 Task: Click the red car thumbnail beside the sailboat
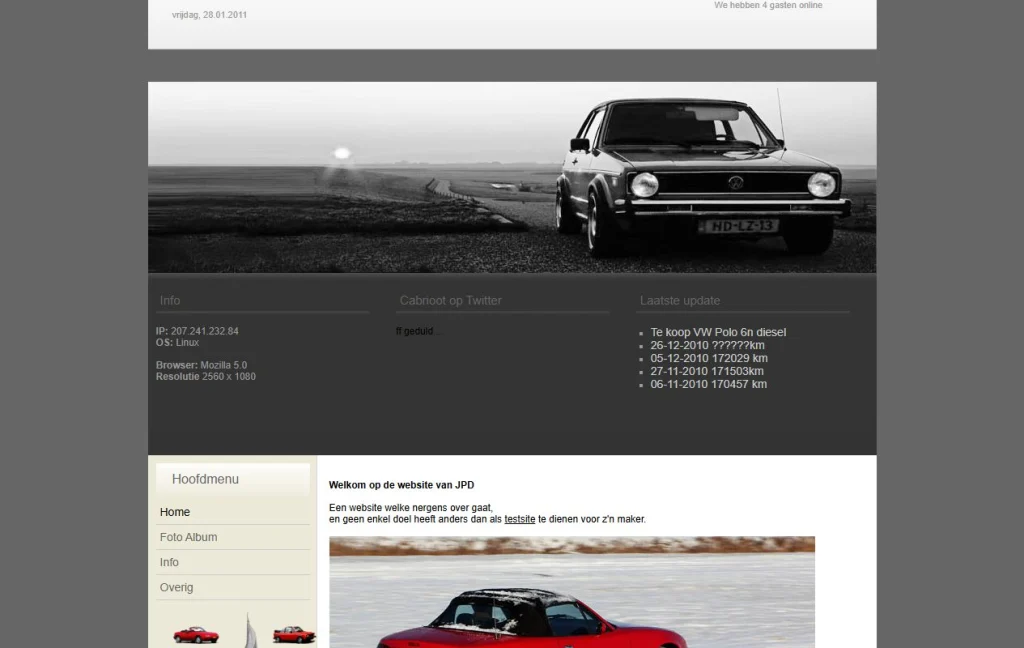point(294,634)
